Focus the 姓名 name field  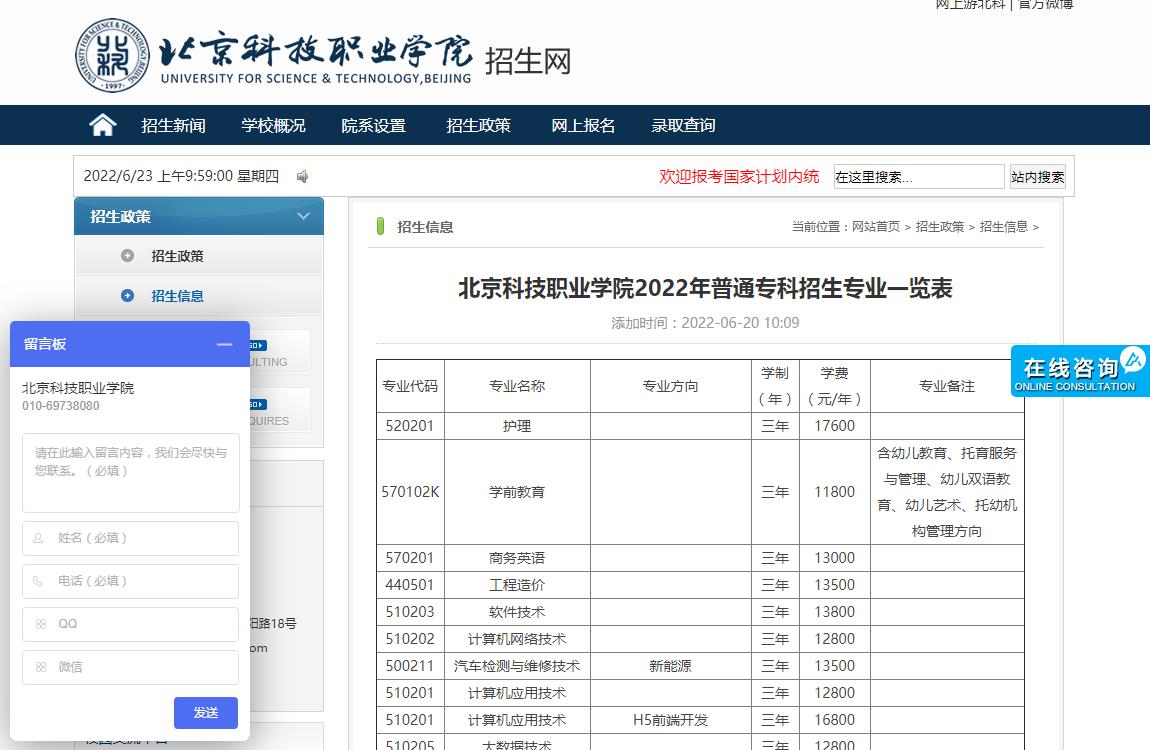pyautogui.click(x=131, y=538)
